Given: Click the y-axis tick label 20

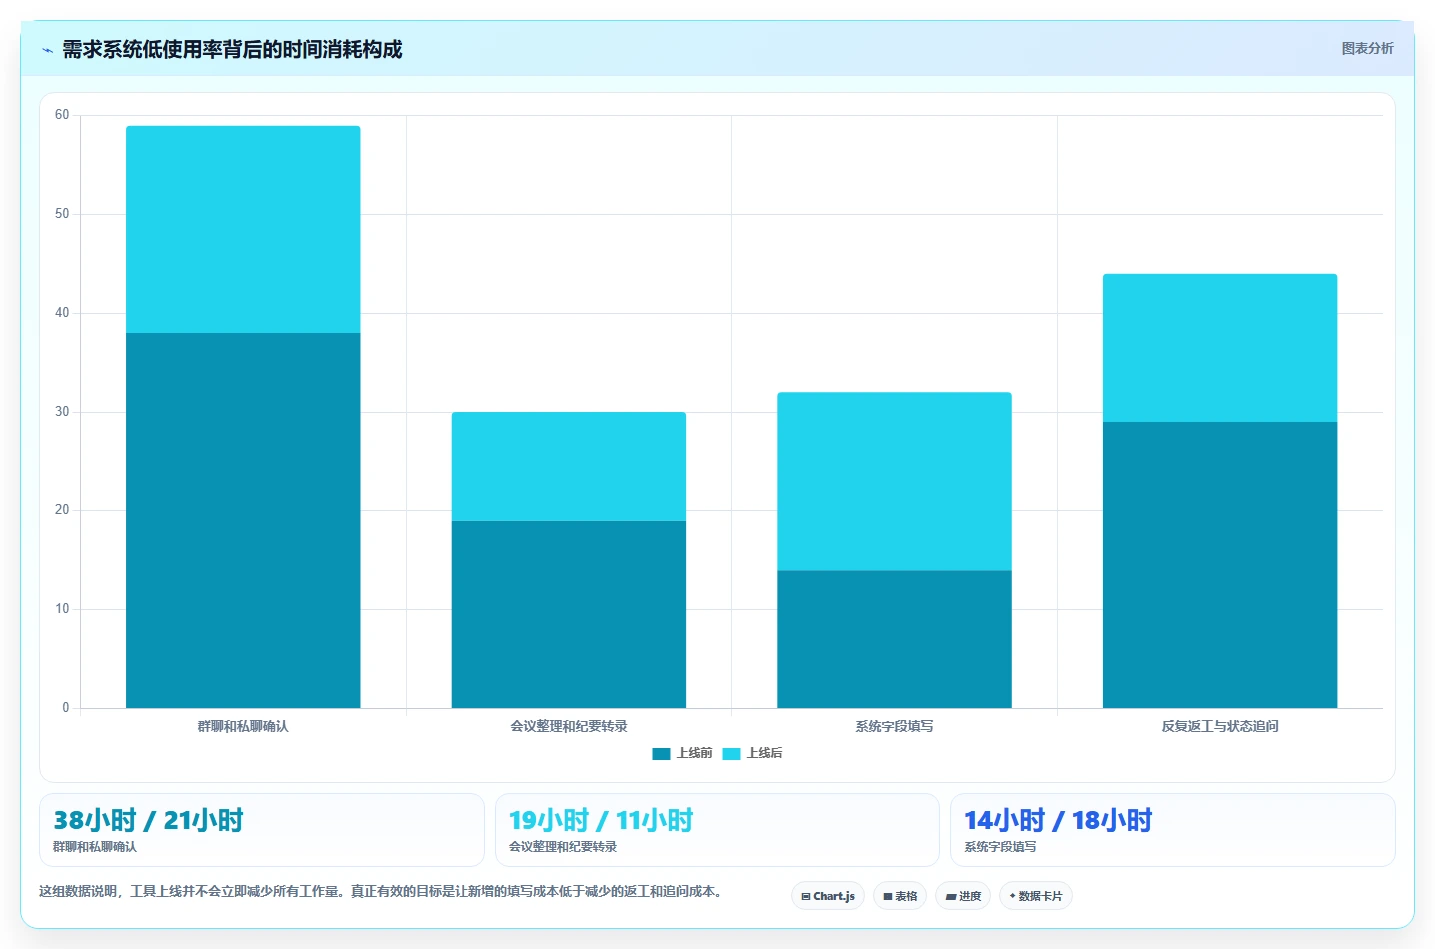Looking at the screenshot, I should (x=62, y=510).
